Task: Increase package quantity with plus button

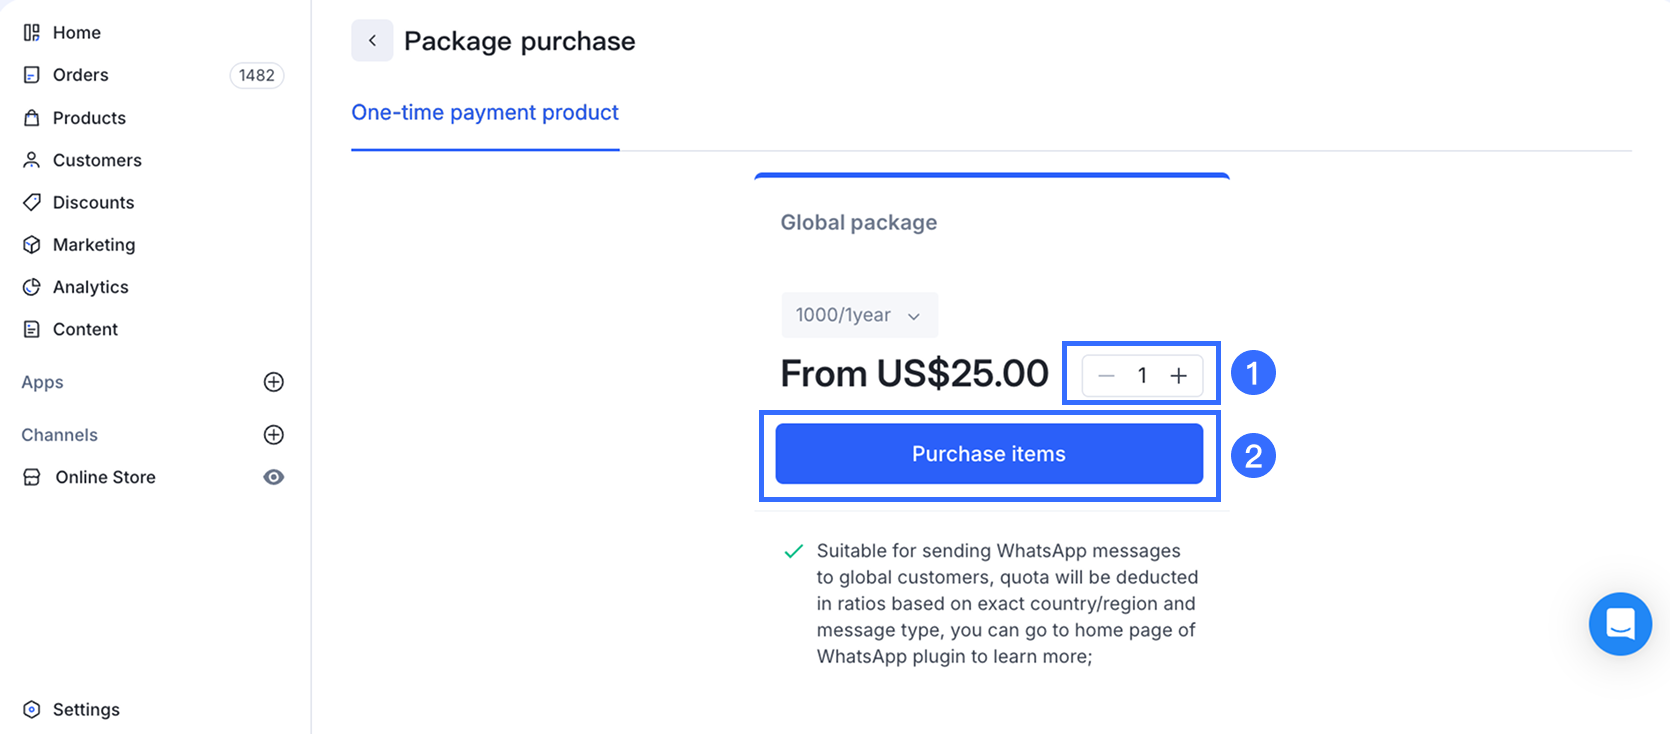Action: click(x=1179, y=375)
